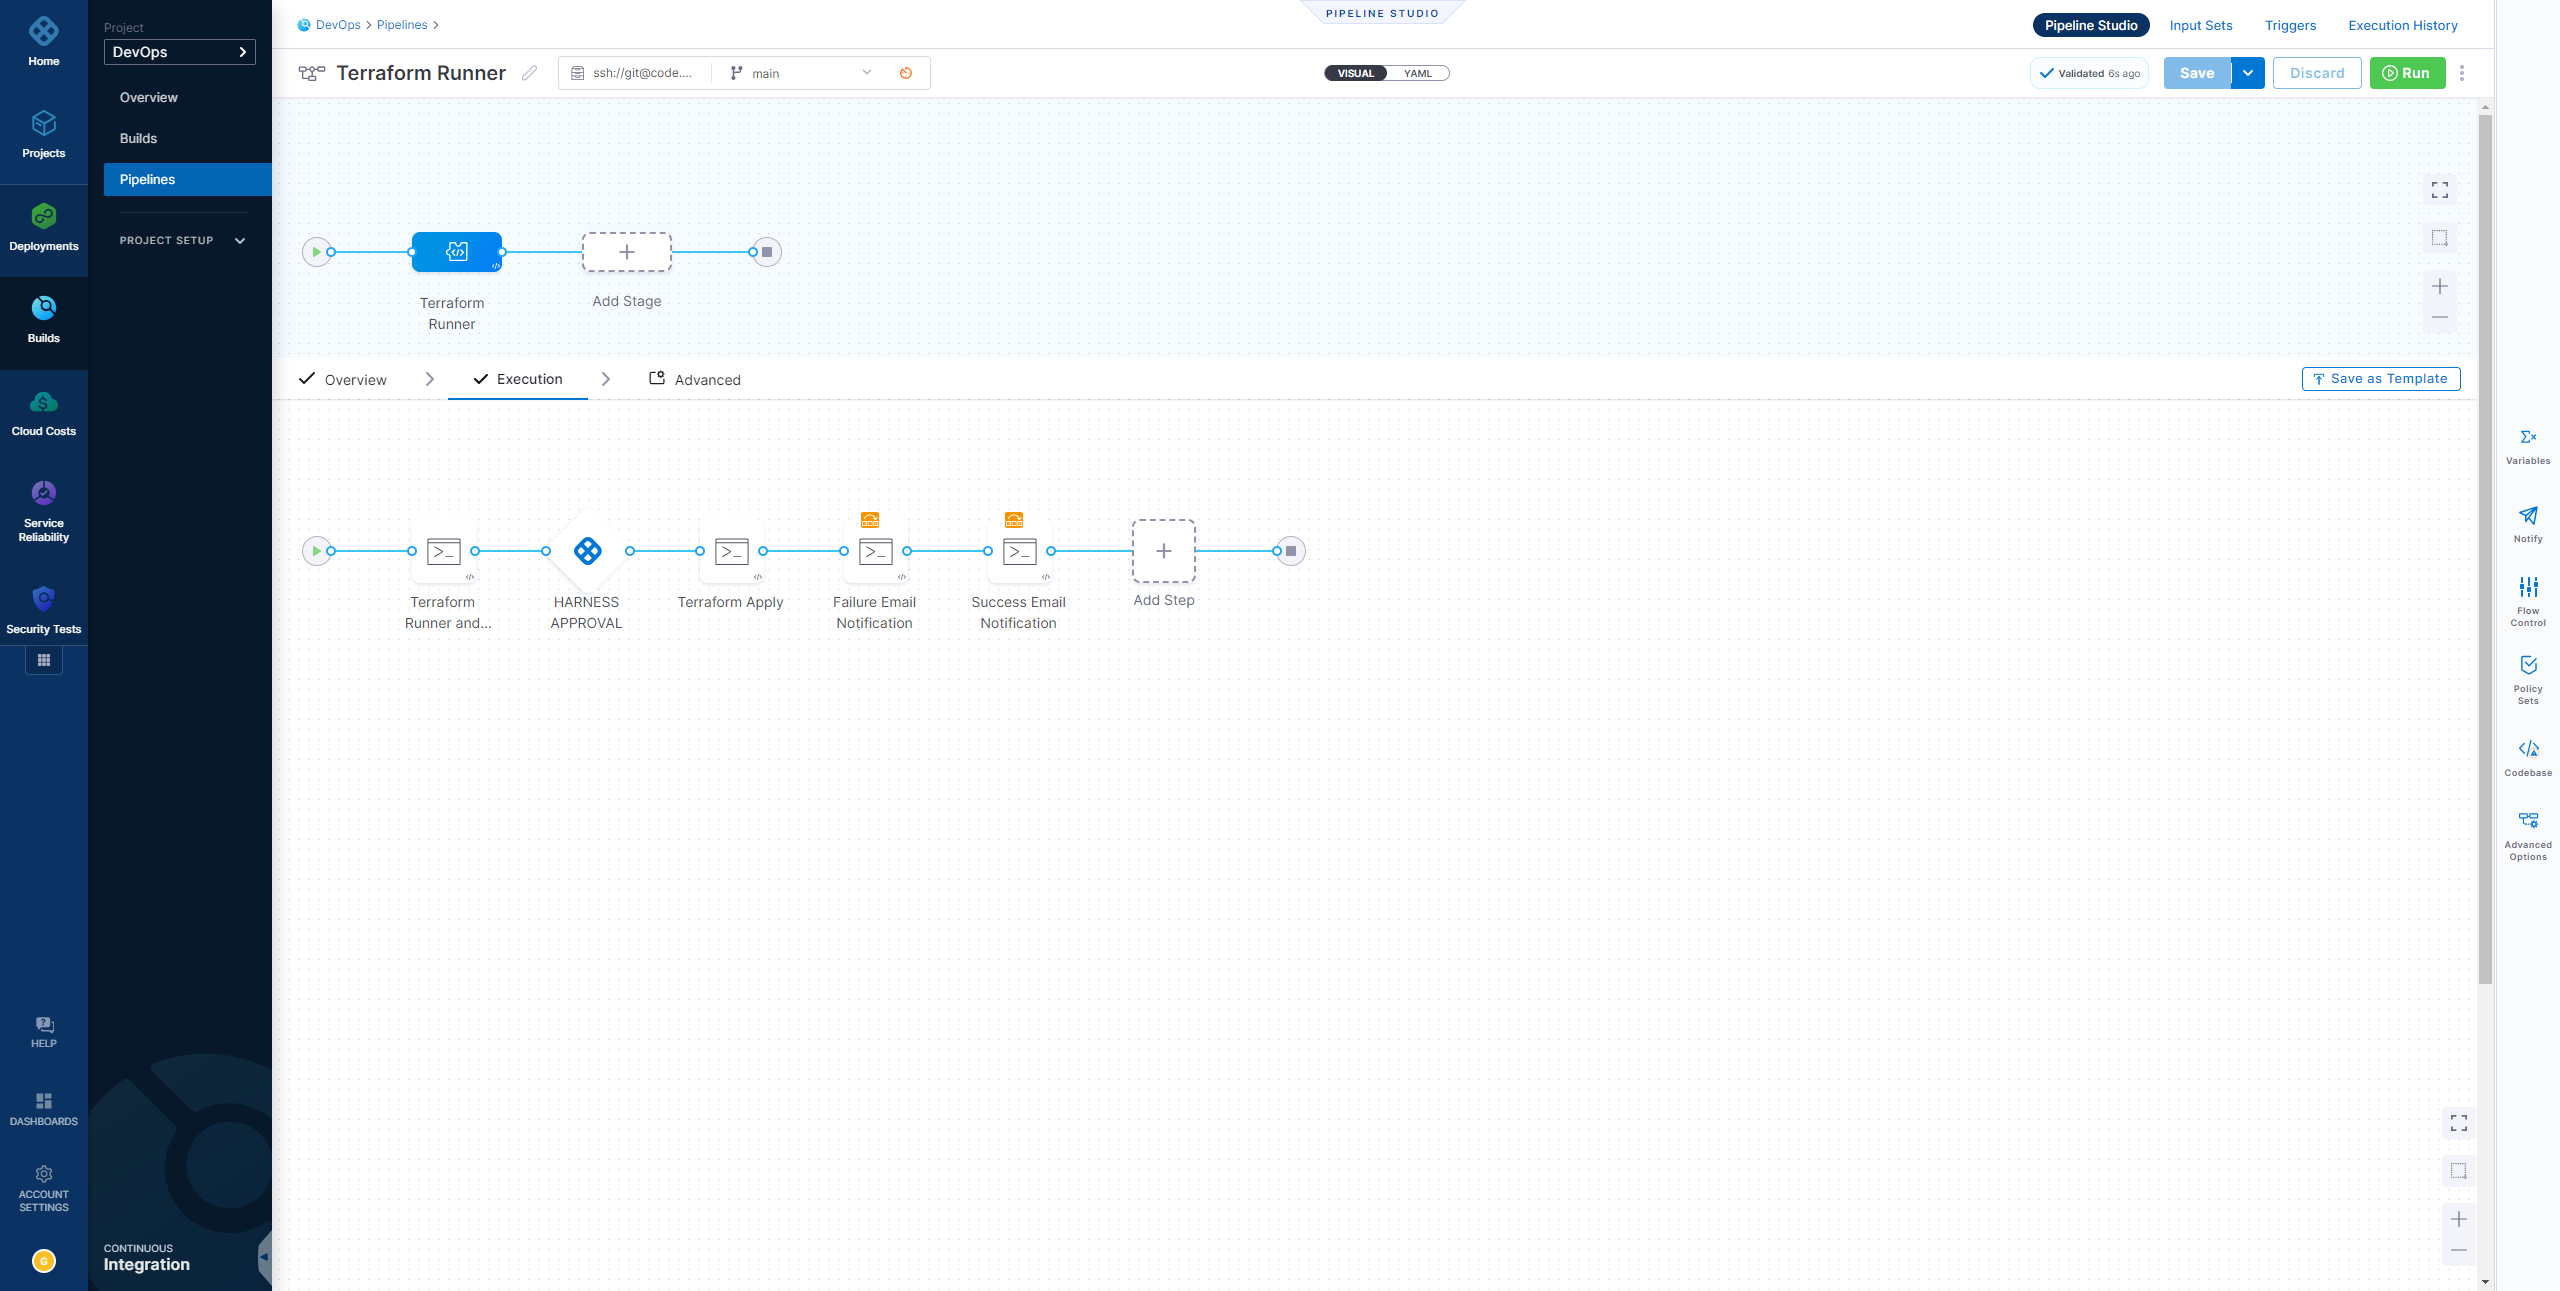Open the Home module icon
The width and height of the screenshot is (2560, 1291).
point(43,31)
